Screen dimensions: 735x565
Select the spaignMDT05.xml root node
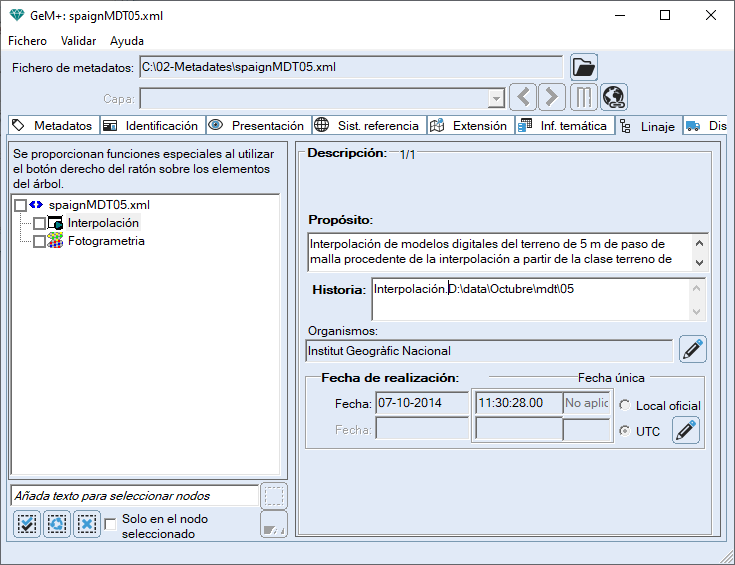(99, 205)
